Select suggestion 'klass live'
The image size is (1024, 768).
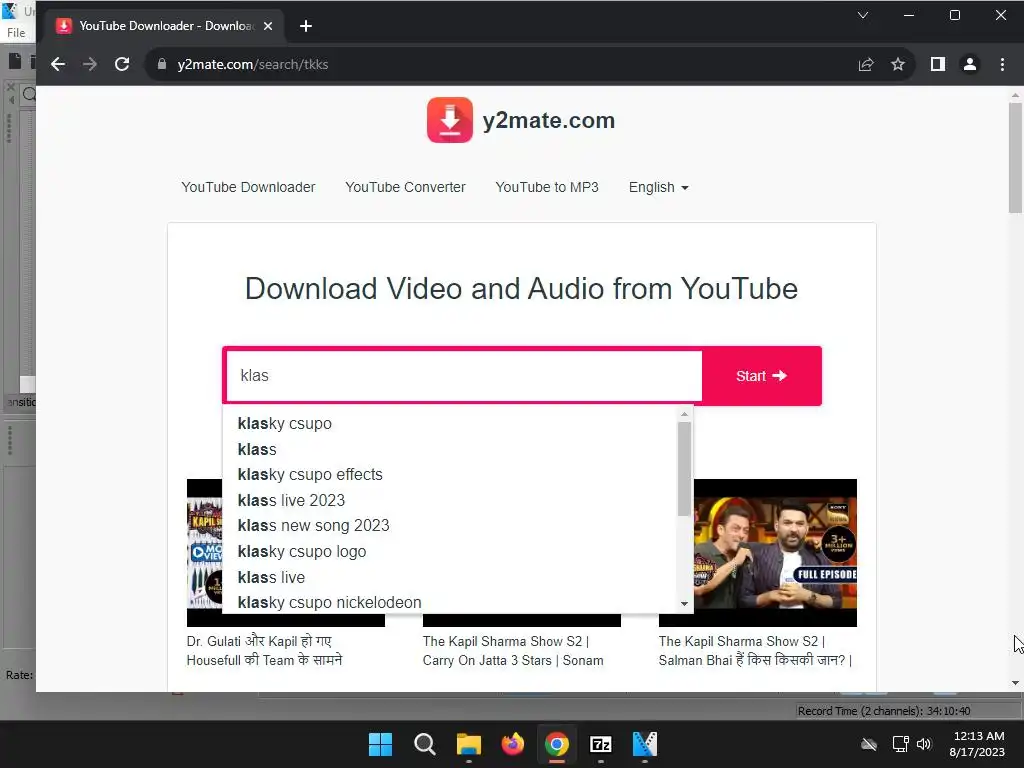pyautogui.click(x=451, y=577)
